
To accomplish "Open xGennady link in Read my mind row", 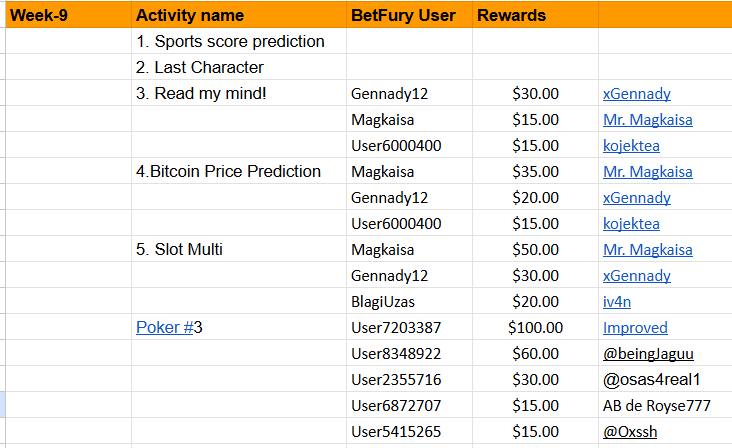I will pos(637,94).
